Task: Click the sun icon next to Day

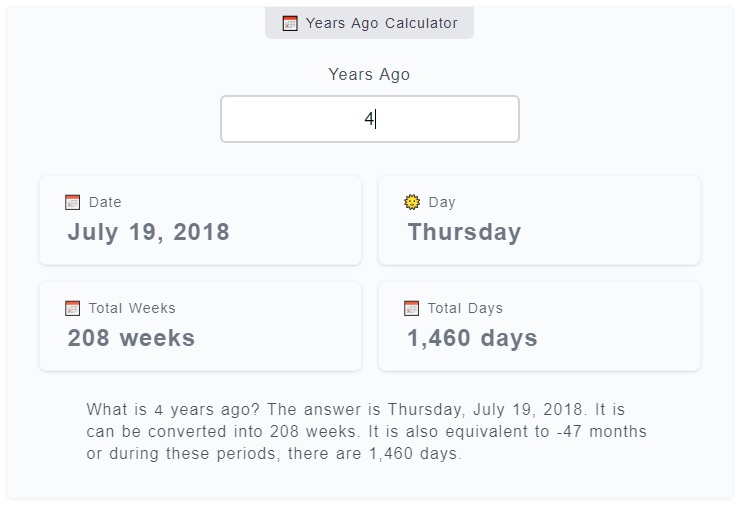Action: pyautogui.click(x=412, y=202)
